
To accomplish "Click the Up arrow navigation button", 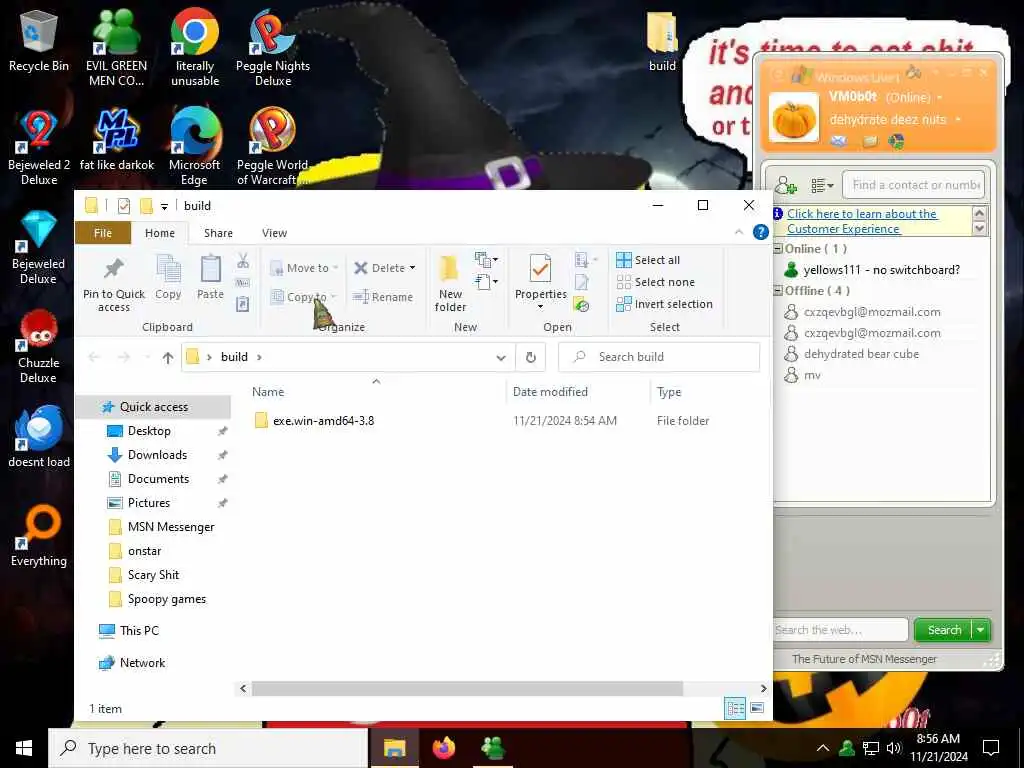I will point(168,357).
